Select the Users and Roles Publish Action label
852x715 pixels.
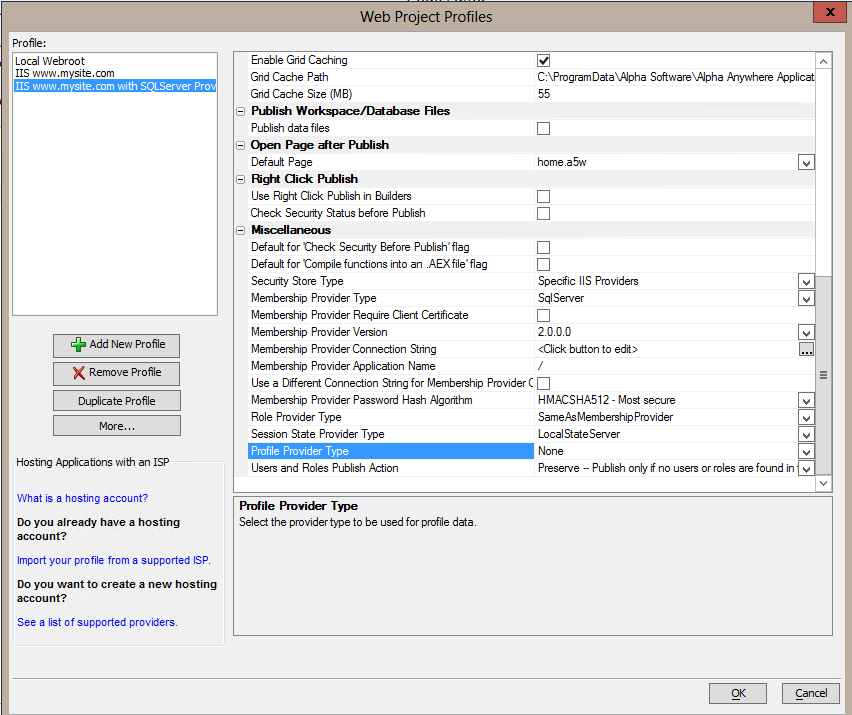324,468
